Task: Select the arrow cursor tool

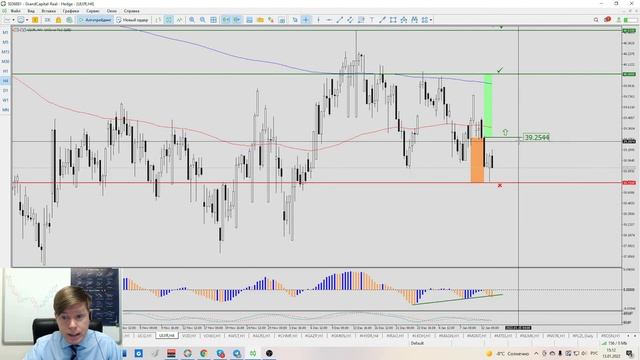Action: tap(295, 20)
